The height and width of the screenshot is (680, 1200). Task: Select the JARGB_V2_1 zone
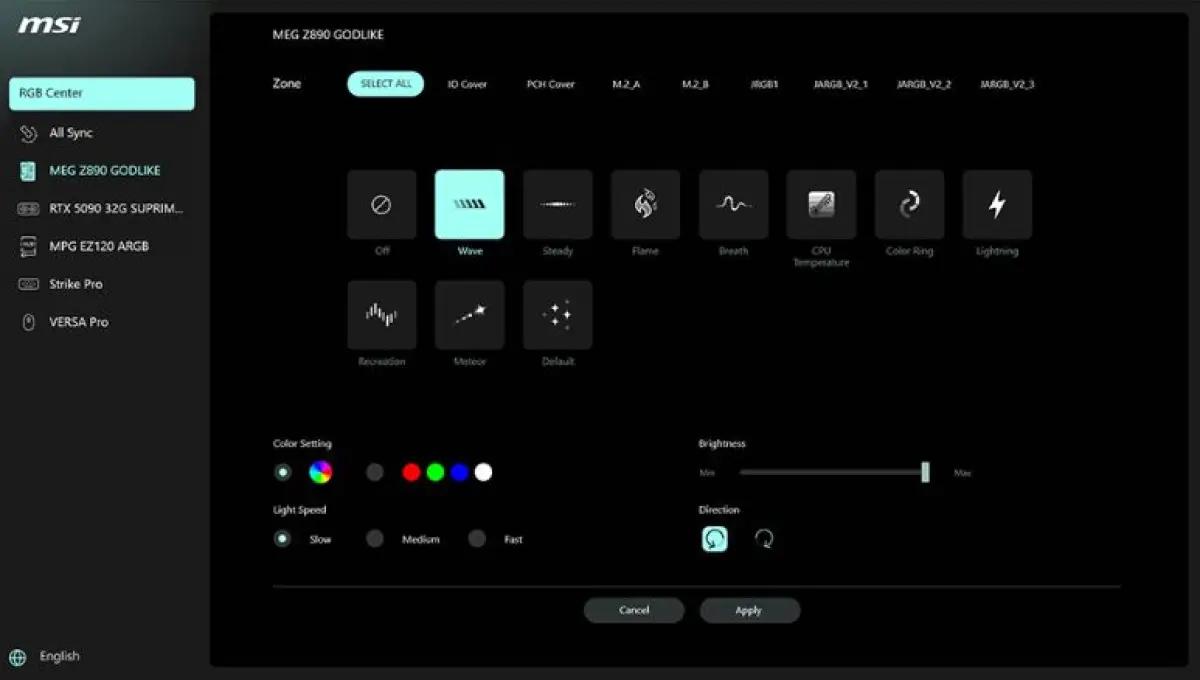(840, 85)
